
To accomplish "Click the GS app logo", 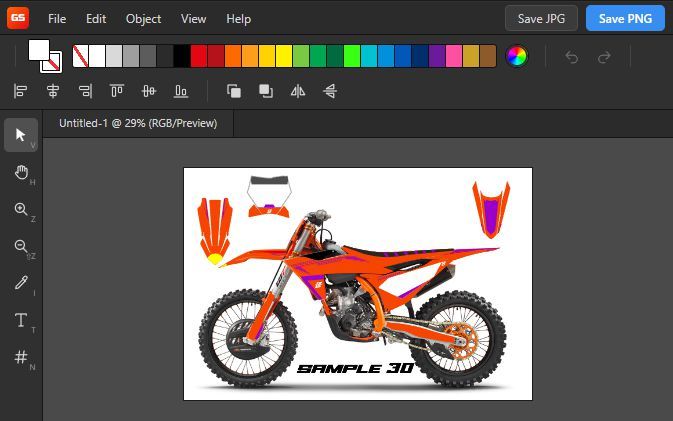I will (x=18, y=18).
